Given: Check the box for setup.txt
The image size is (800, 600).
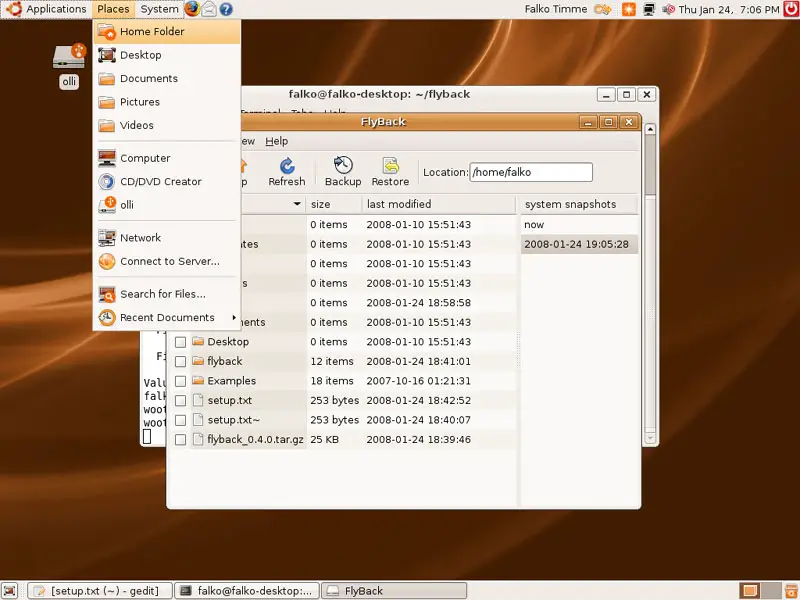Looking at the screenshot, I should click(180, 401).
